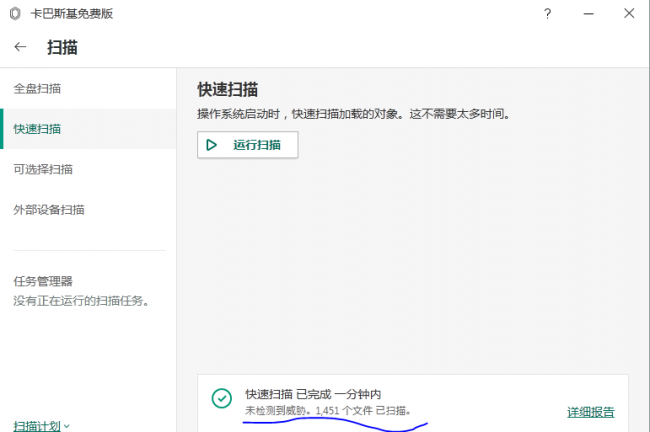Click text 未检测到威胁。1,451 个文件 已扫描。

click(328, 411)
